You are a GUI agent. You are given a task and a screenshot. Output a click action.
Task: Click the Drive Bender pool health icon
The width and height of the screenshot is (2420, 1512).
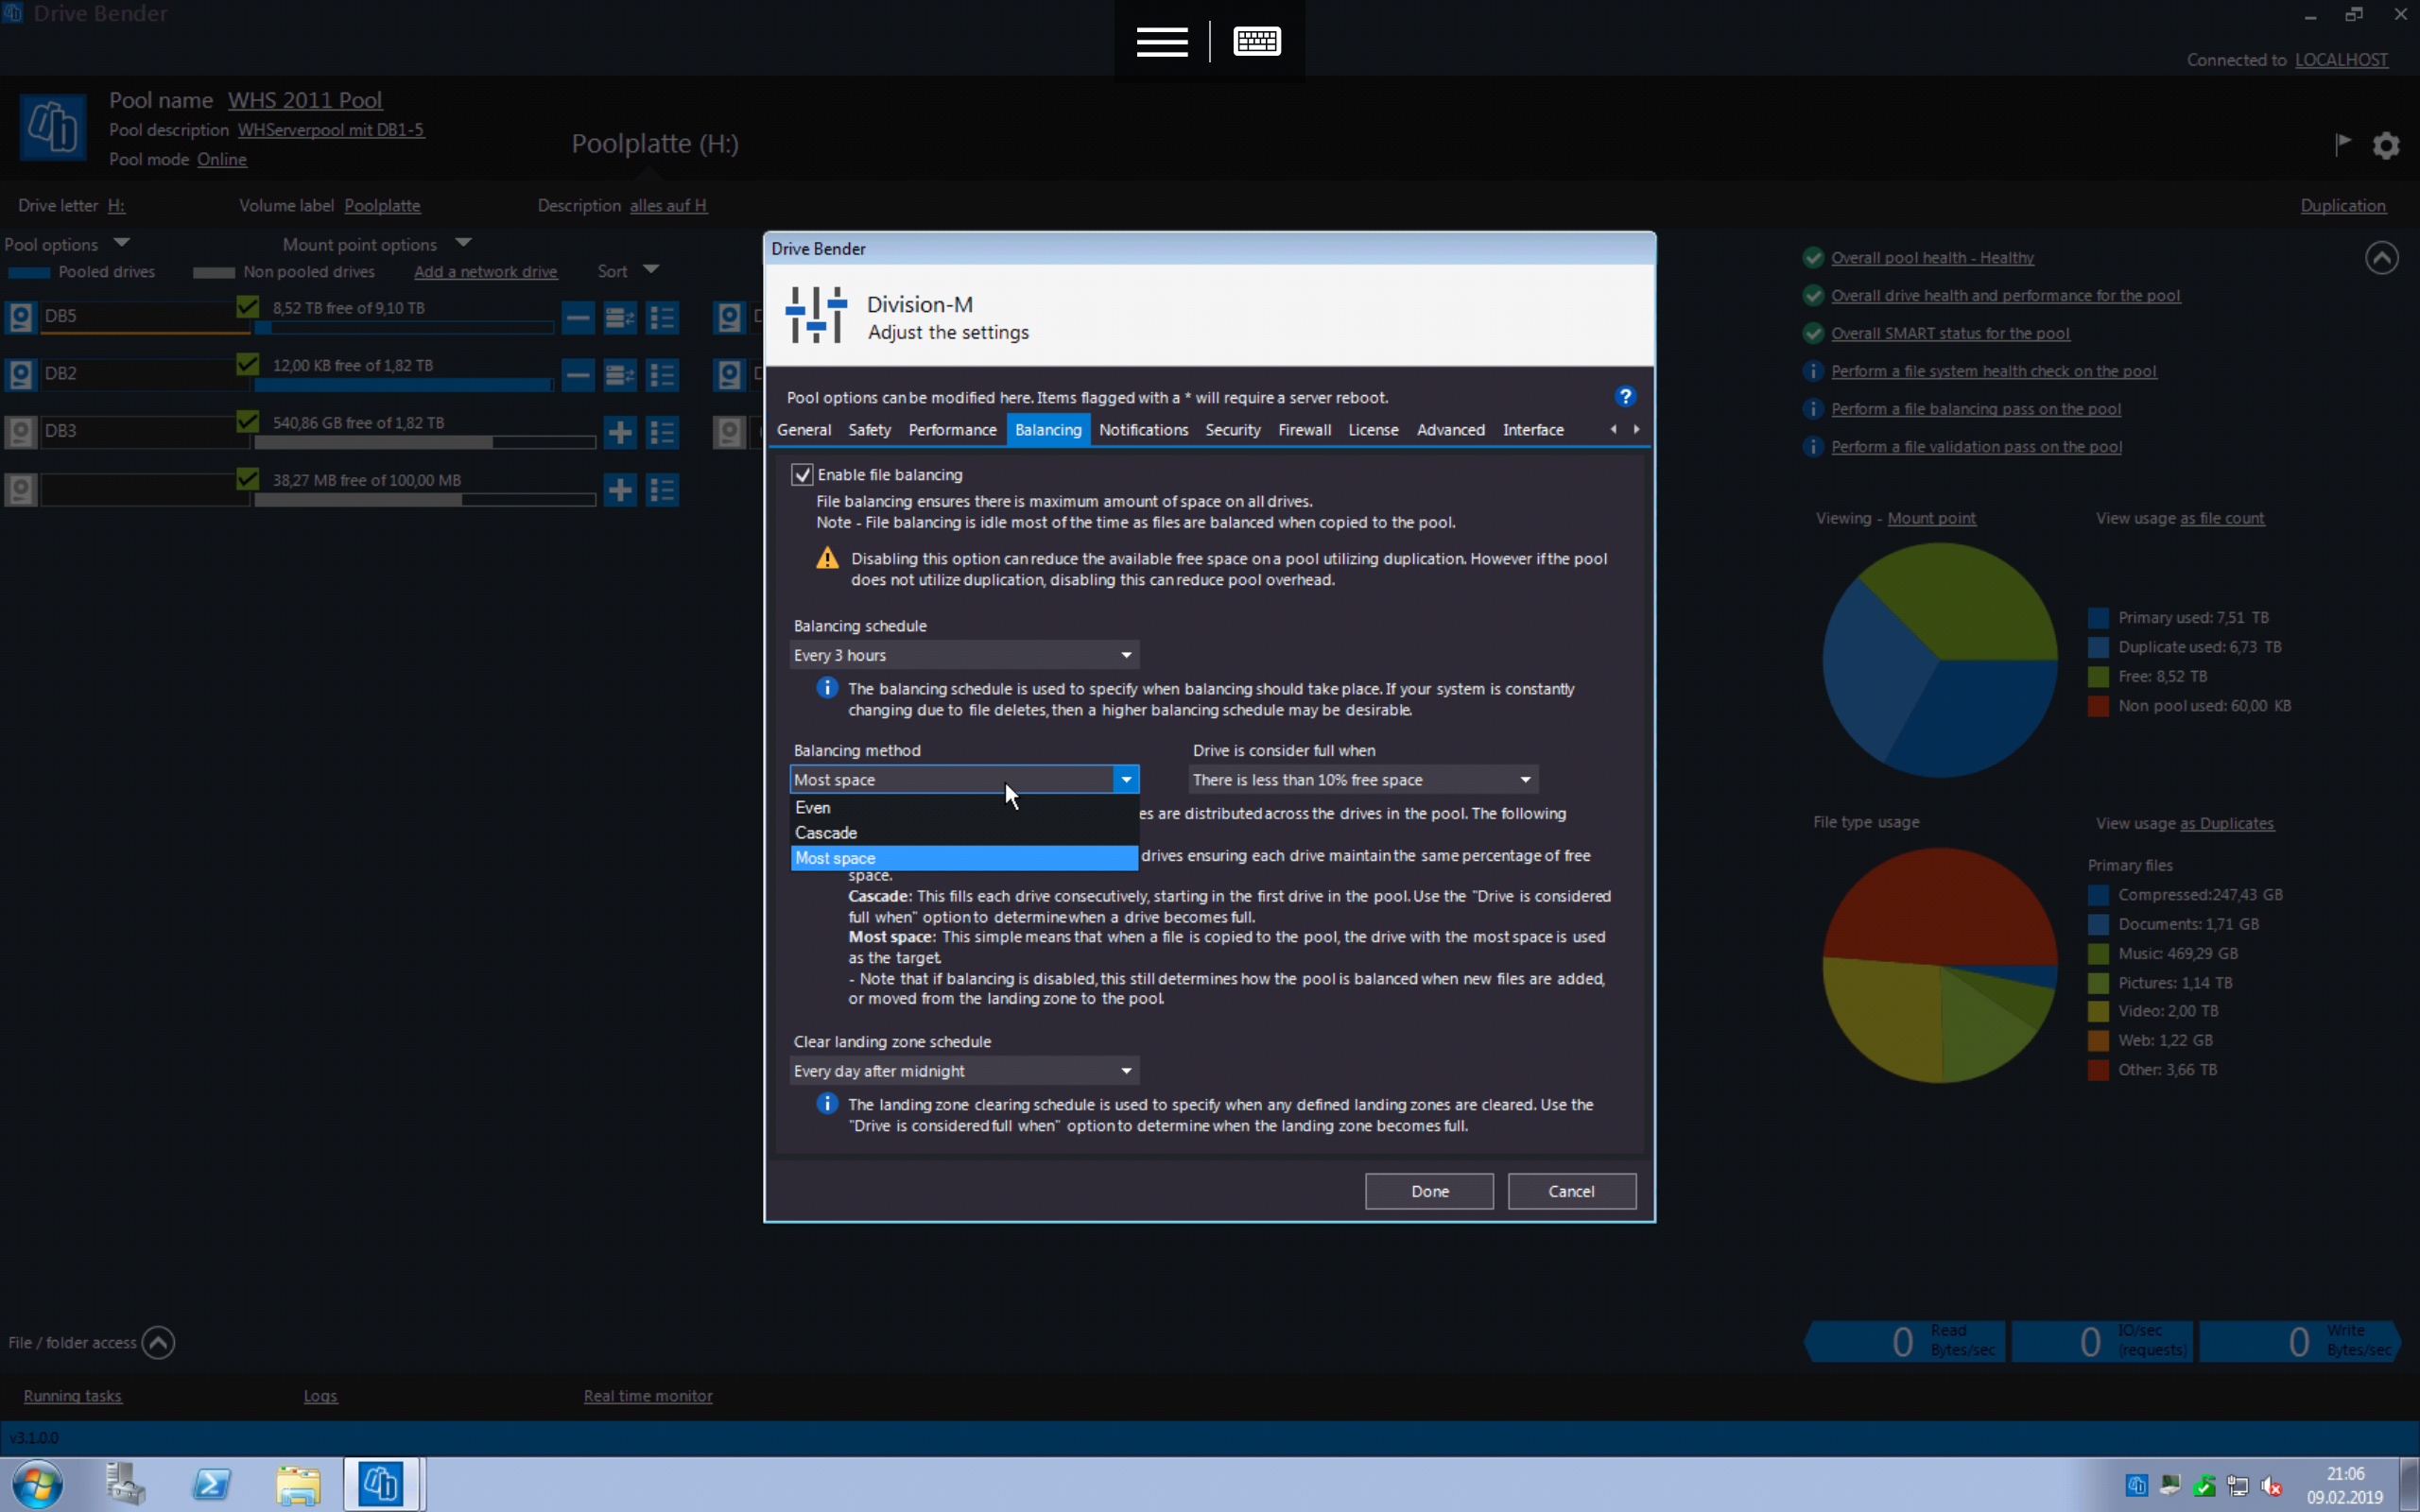(1812, 256)
